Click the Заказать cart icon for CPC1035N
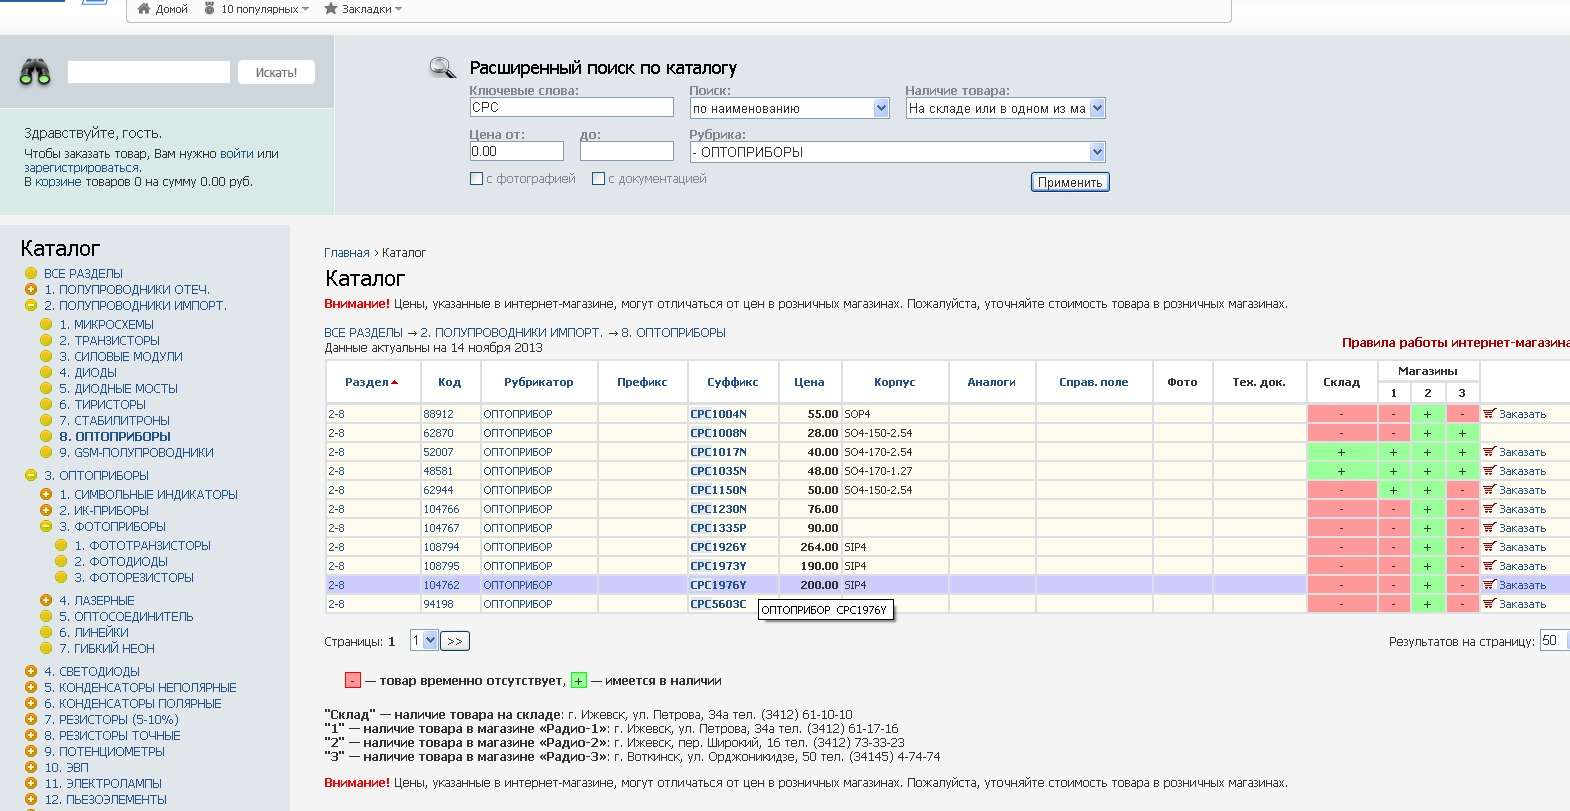The width and height of the screenshot is (1570, 811). 1488,470
